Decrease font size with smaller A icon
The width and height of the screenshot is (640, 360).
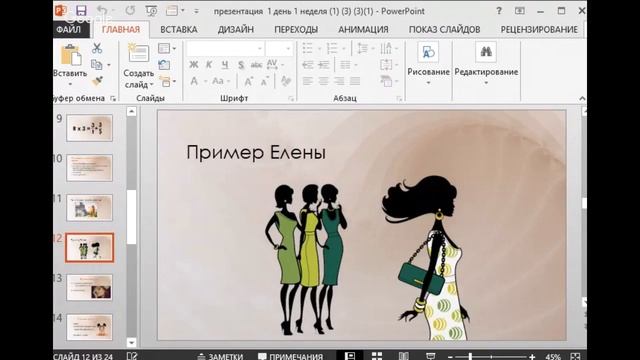click(x=264, y=82)
